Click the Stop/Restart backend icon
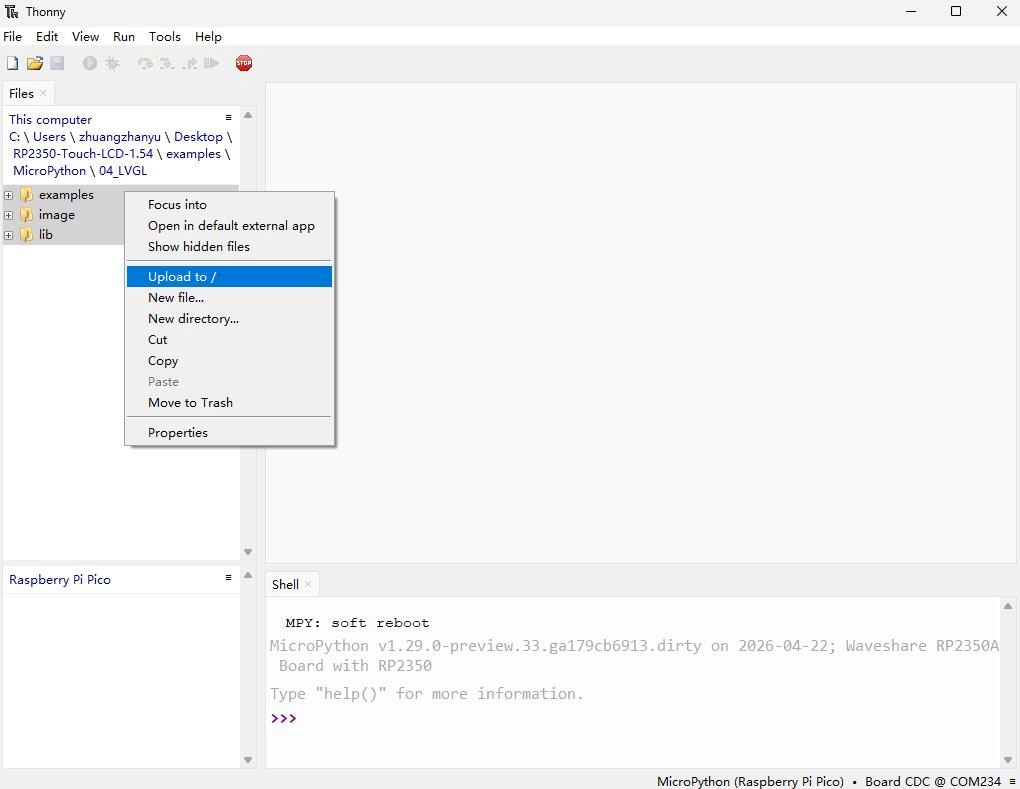This screenshot has width=1020, height=789. click(x=243, y=63)
